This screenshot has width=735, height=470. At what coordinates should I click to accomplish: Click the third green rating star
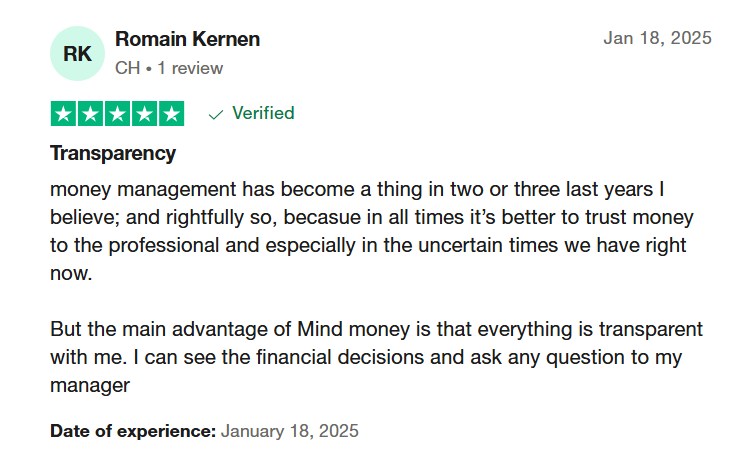click(x=118, y=113)
